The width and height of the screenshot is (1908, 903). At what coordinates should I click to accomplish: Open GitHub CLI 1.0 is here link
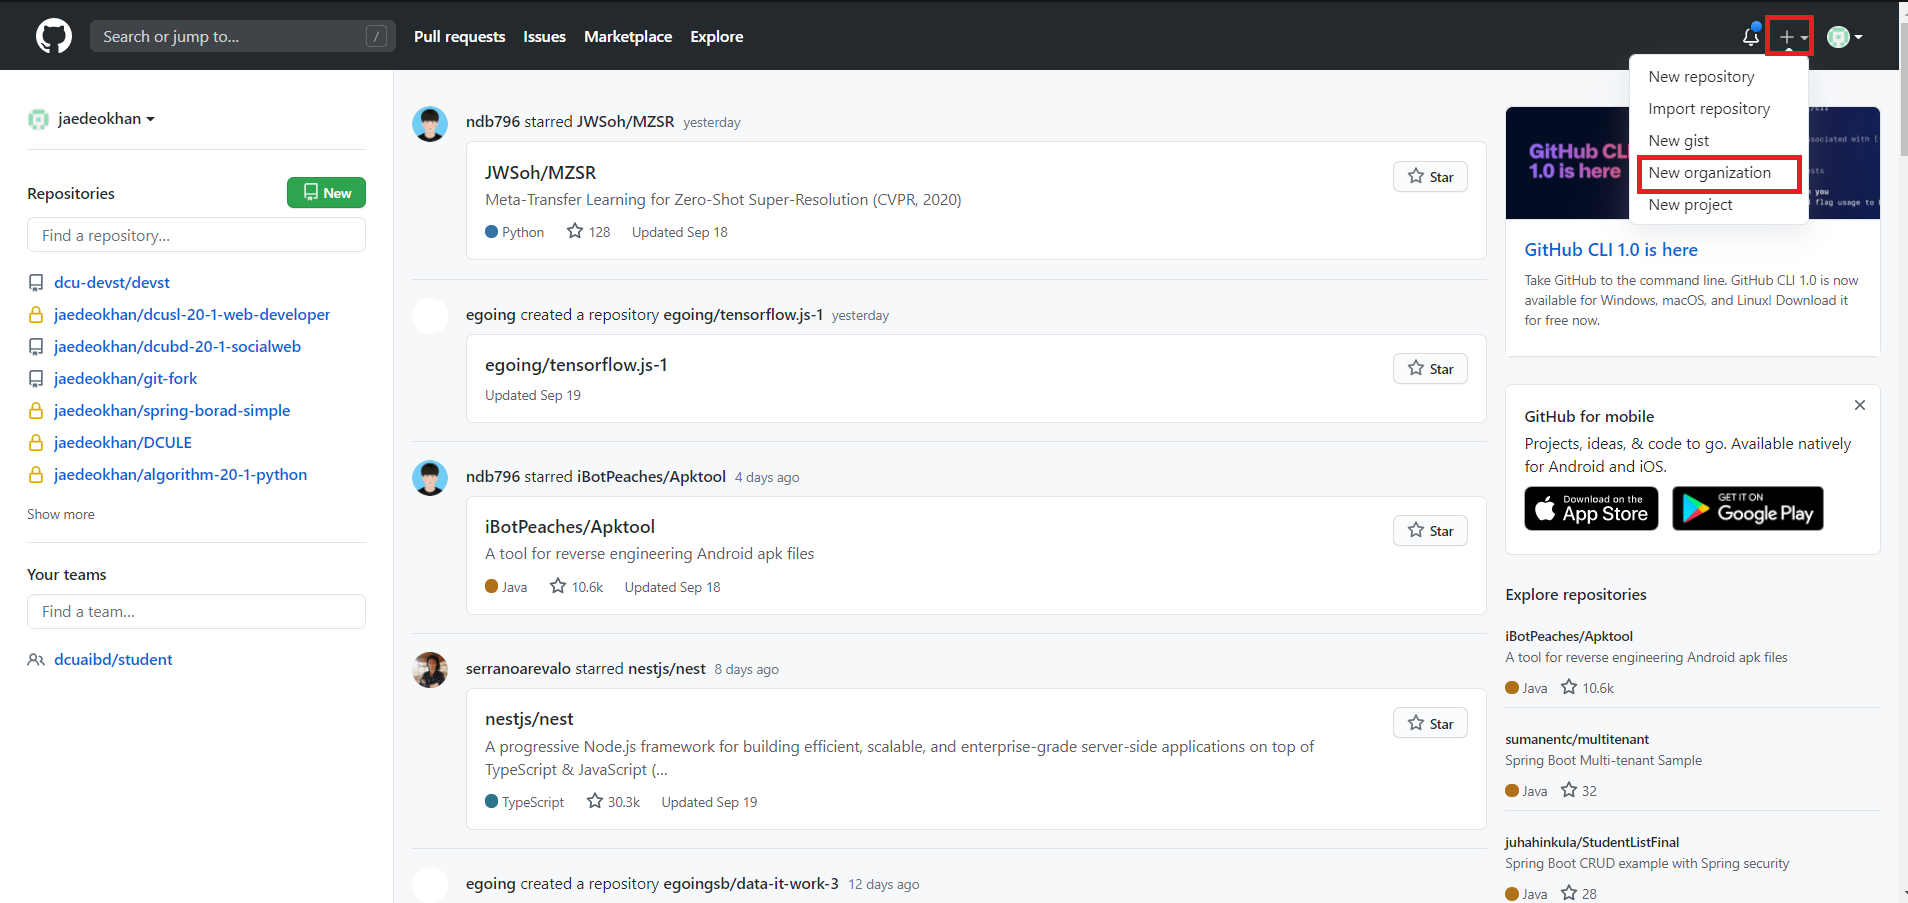[x=1610, y=250]
